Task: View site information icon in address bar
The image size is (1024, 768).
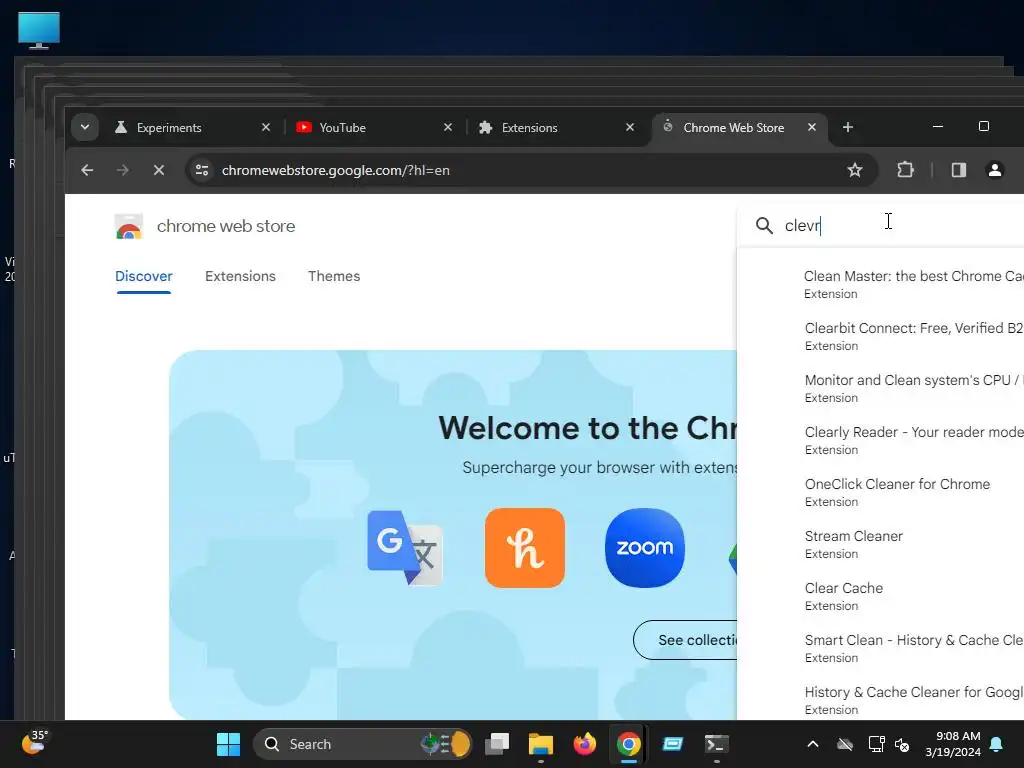Action: coord(202,170)
